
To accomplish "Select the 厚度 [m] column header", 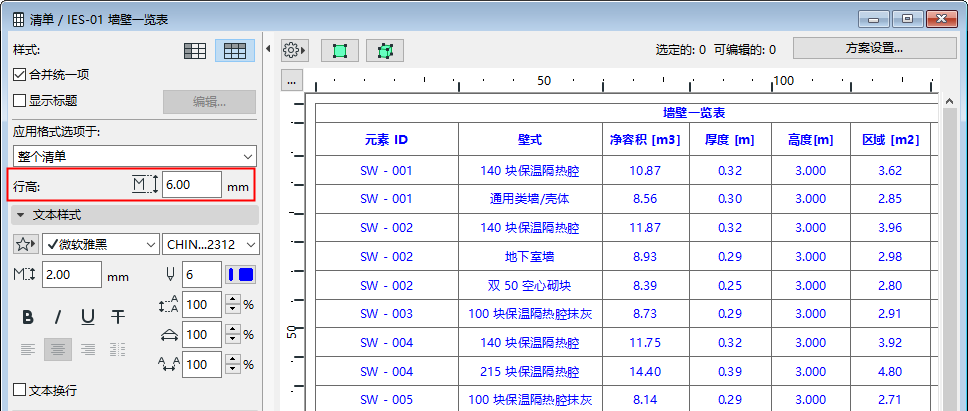I will tap(730, 139).
